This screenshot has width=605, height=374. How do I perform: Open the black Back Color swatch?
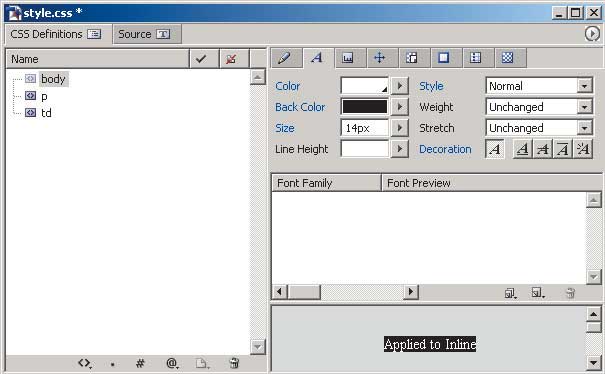pyautogui.click(x=365, y=107)
